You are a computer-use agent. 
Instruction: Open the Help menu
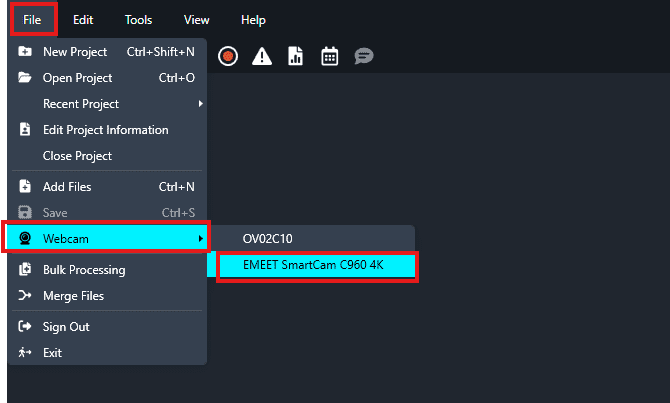pos(253,19)
